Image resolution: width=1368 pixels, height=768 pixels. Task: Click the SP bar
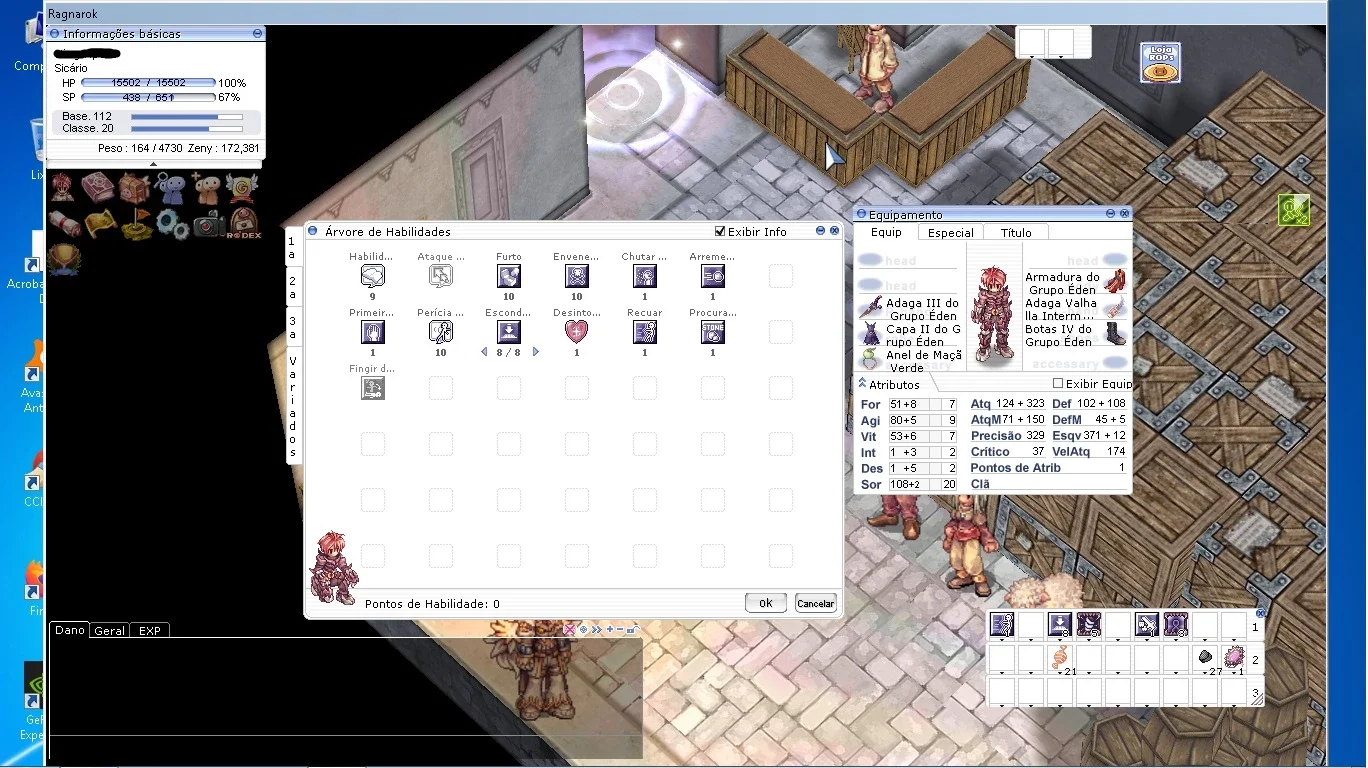[148, 98]
